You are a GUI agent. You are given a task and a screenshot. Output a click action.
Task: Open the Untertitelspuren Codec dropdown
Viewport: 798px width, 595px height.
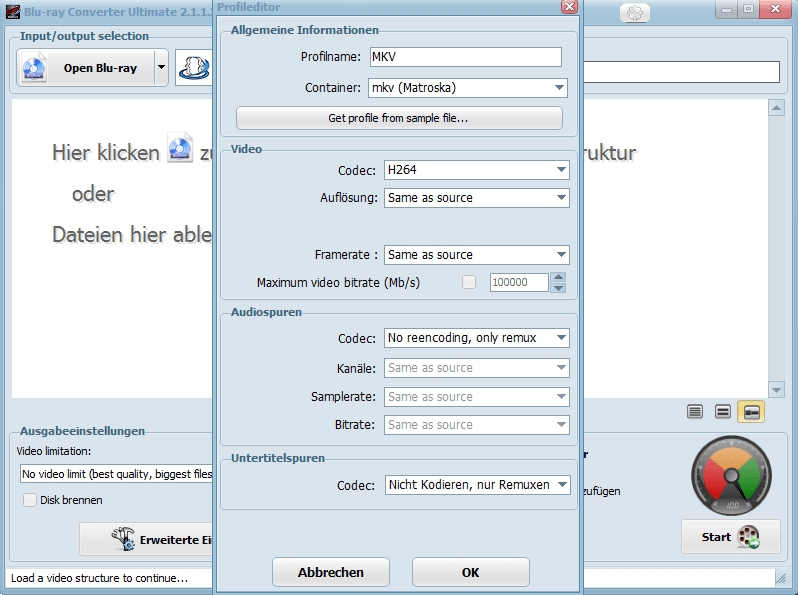click(x=477, y=485)
